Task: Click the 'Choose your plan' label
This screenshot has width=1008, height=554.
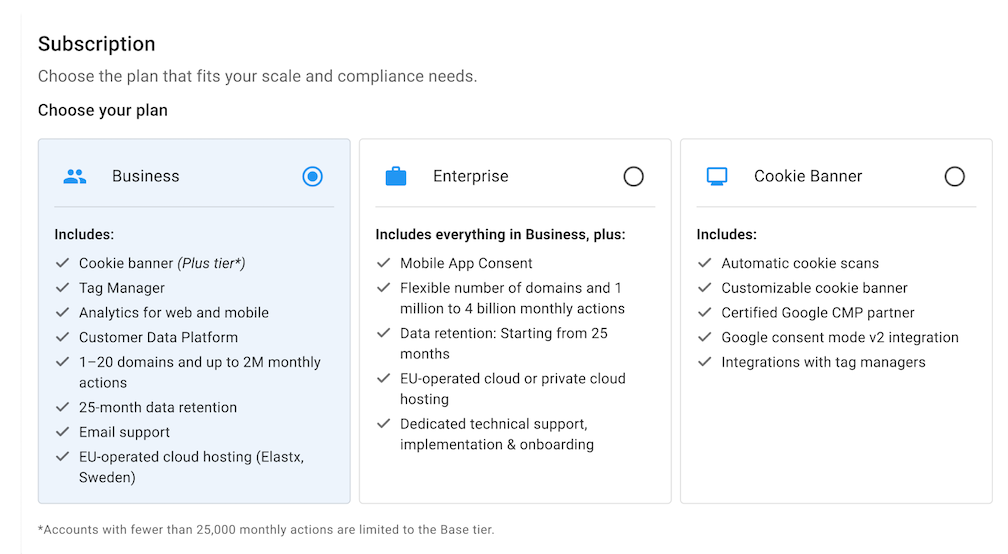Action: pos(103,110)
